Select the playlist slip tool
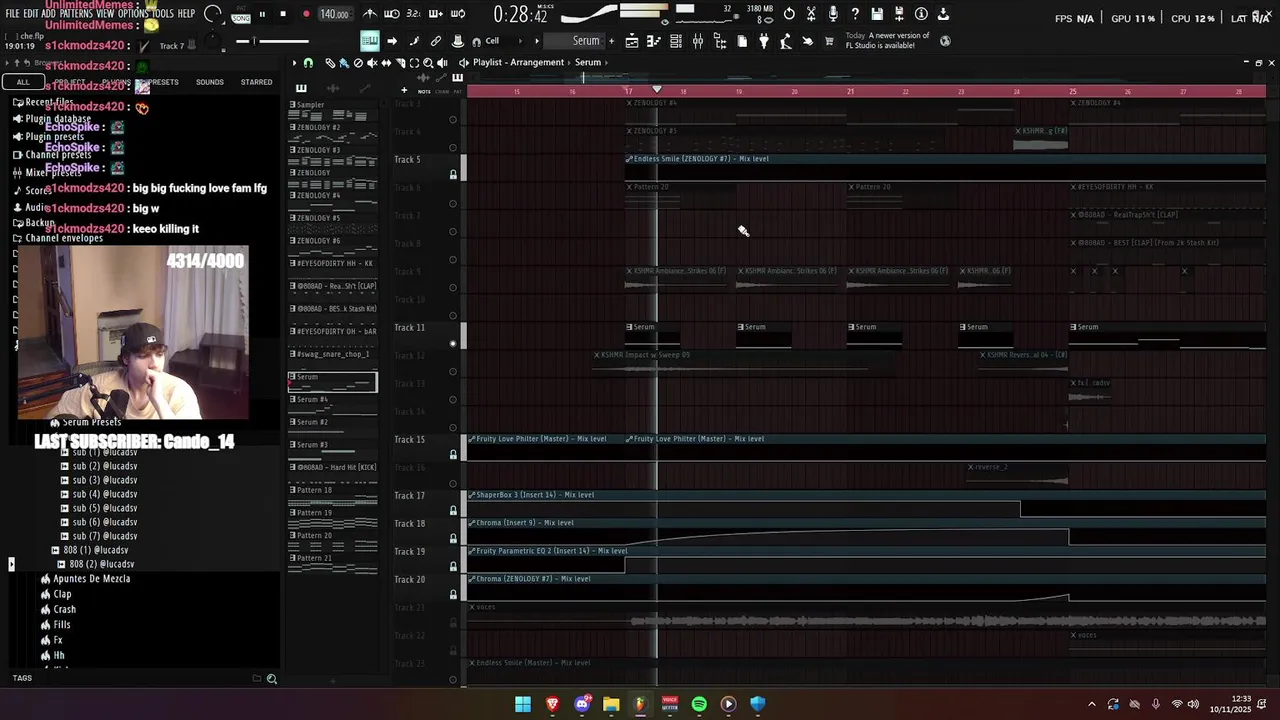Screen dimensions: 1280x720 pyautogui.click(x=386, y=63)
